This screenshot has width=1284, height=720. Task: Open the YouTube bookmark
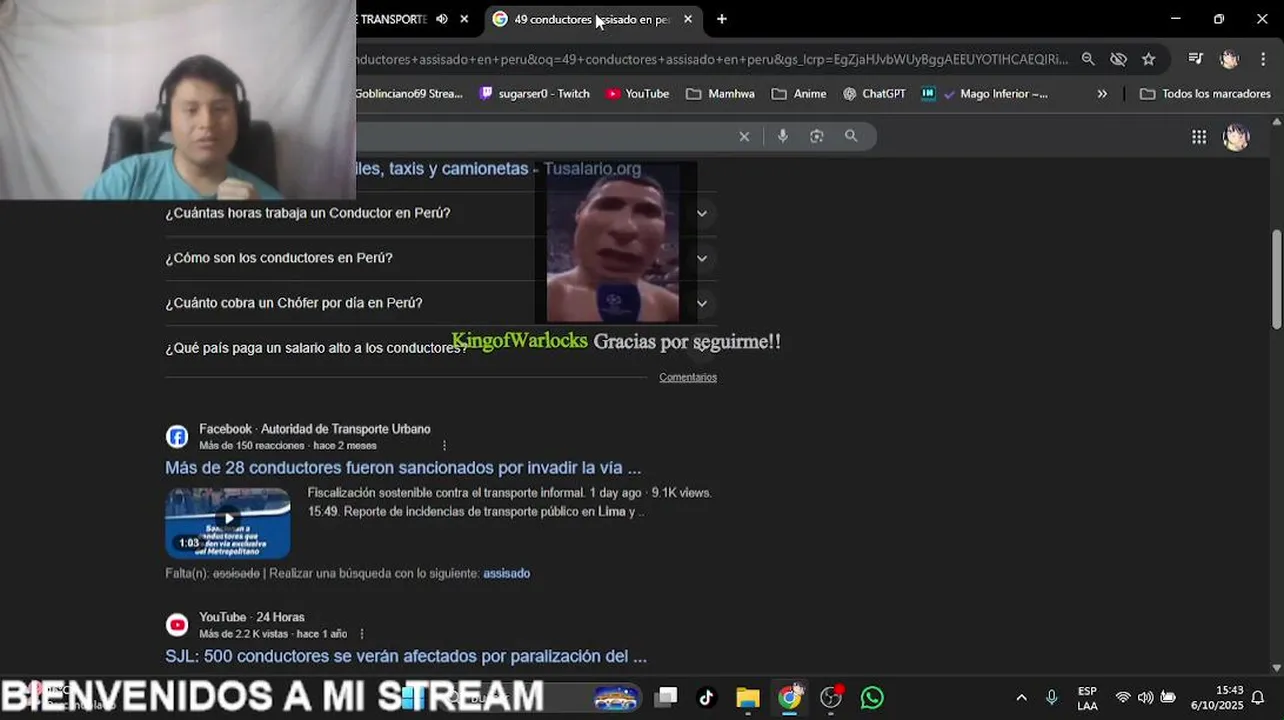pos(637,94)
